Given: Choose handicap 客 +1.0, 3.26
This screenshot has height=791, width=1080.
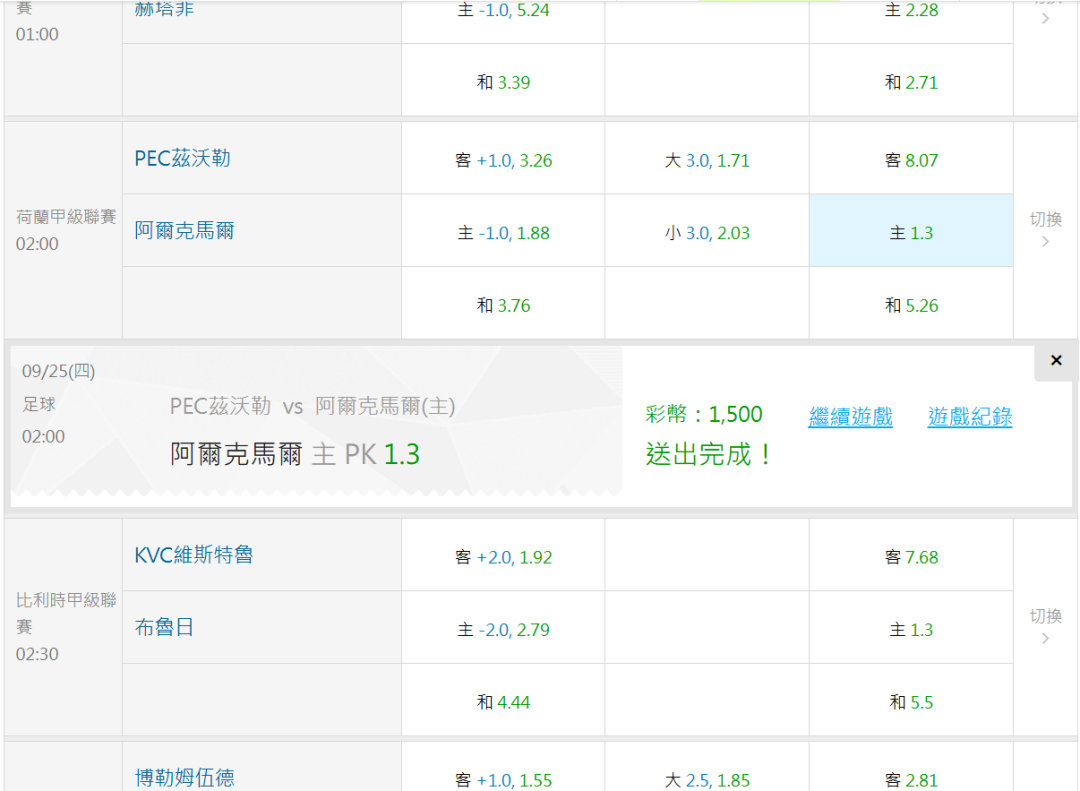Looking at the screenshot, I should click(x=503, y=160).
